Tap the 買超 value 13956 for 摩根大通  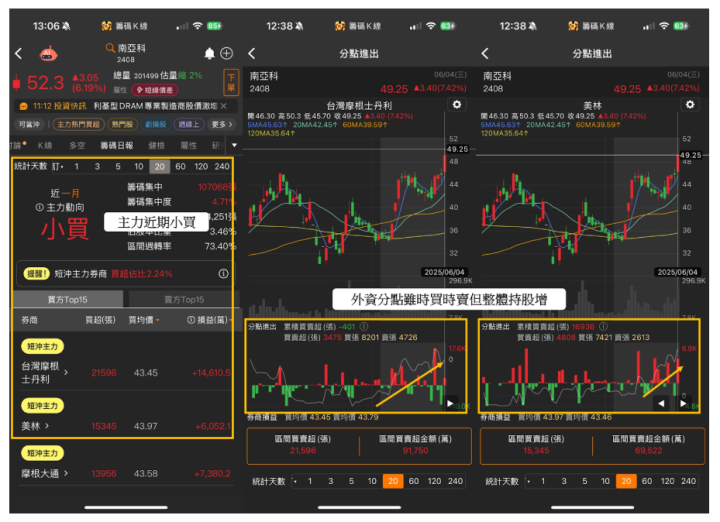[104, 473]
